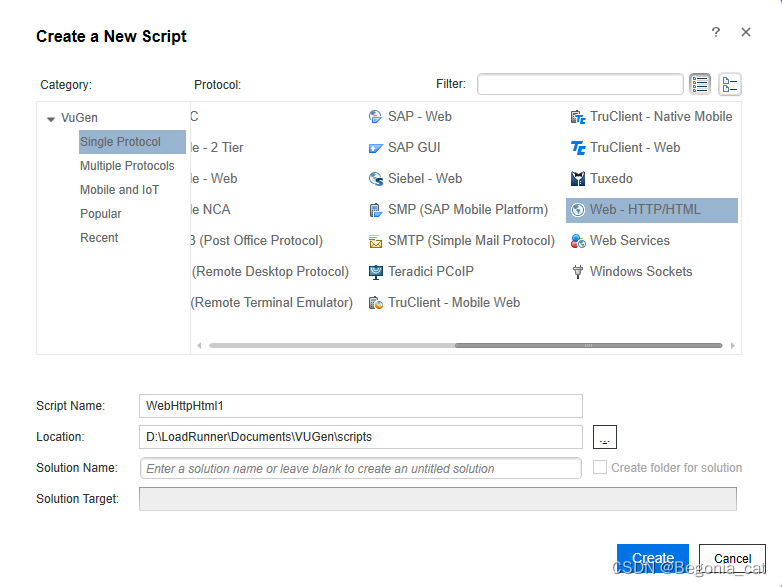Open the Multiple Protocols category
Screen dimensions: 782x587
click(x=127, y=166)
